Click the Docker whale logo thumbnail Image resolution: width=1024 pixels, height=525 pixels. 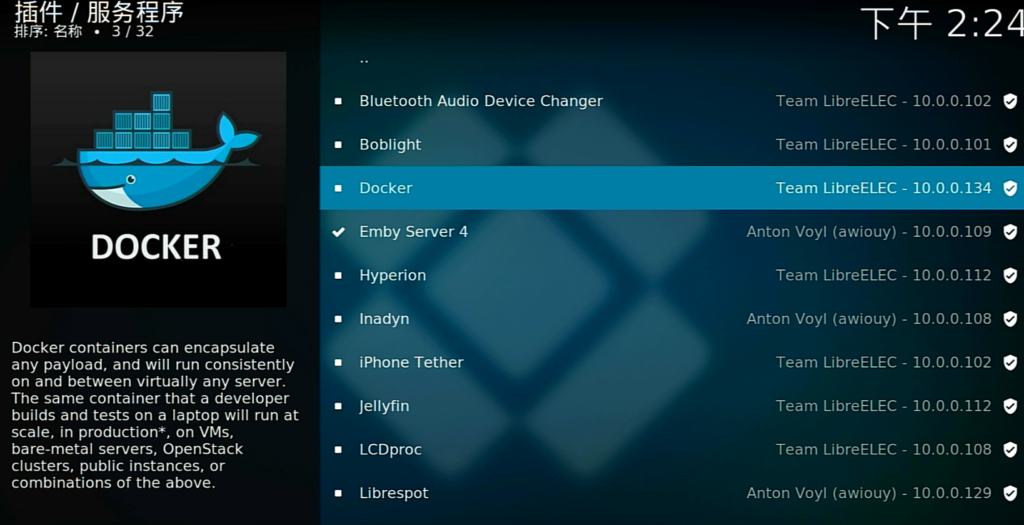[158, 180]
